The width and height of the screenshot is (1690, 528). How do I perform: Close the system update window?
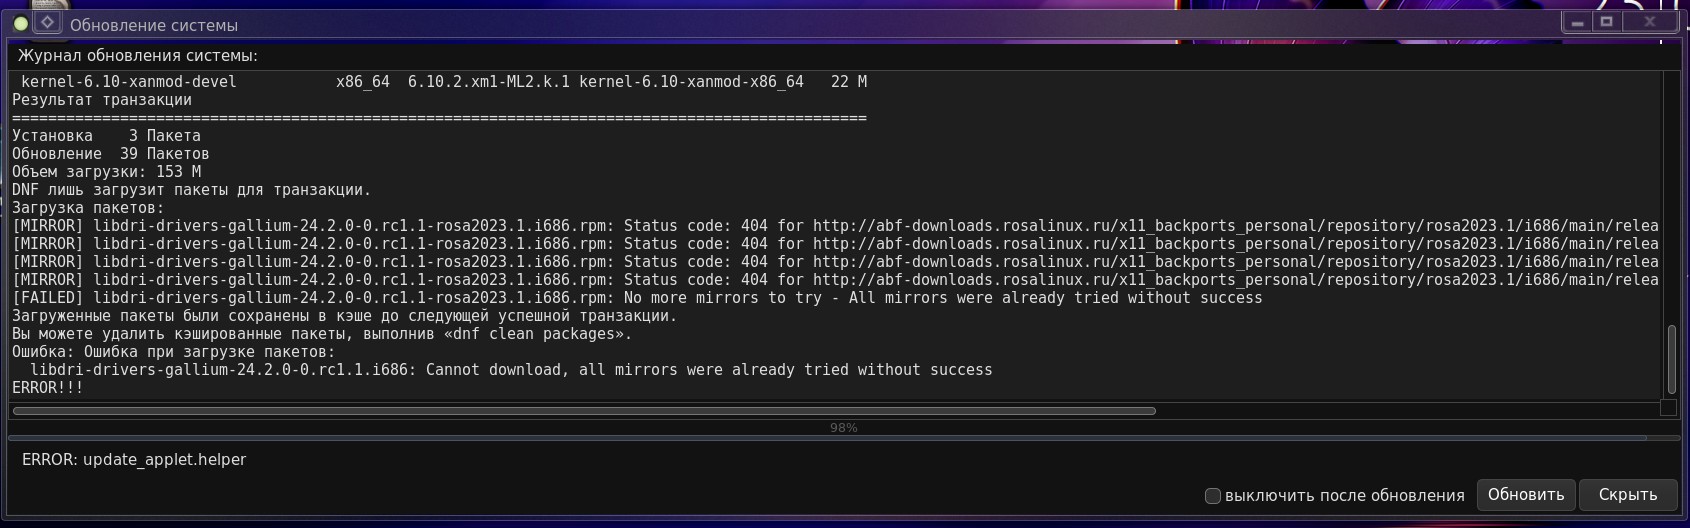(1650, 22)
